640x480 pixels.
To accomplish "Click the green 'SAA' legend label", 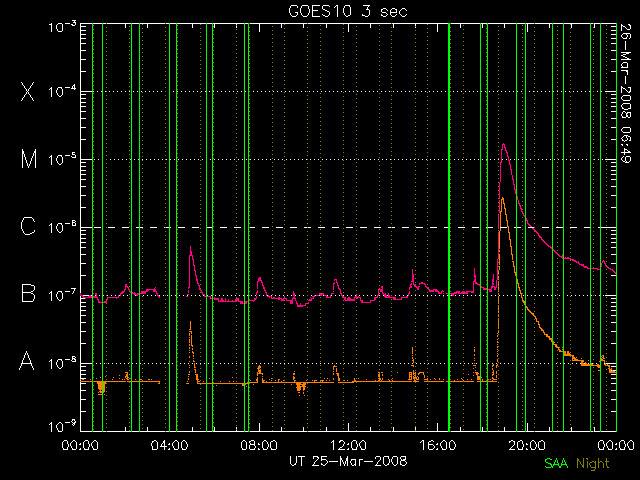I will [x=556, y=463].
